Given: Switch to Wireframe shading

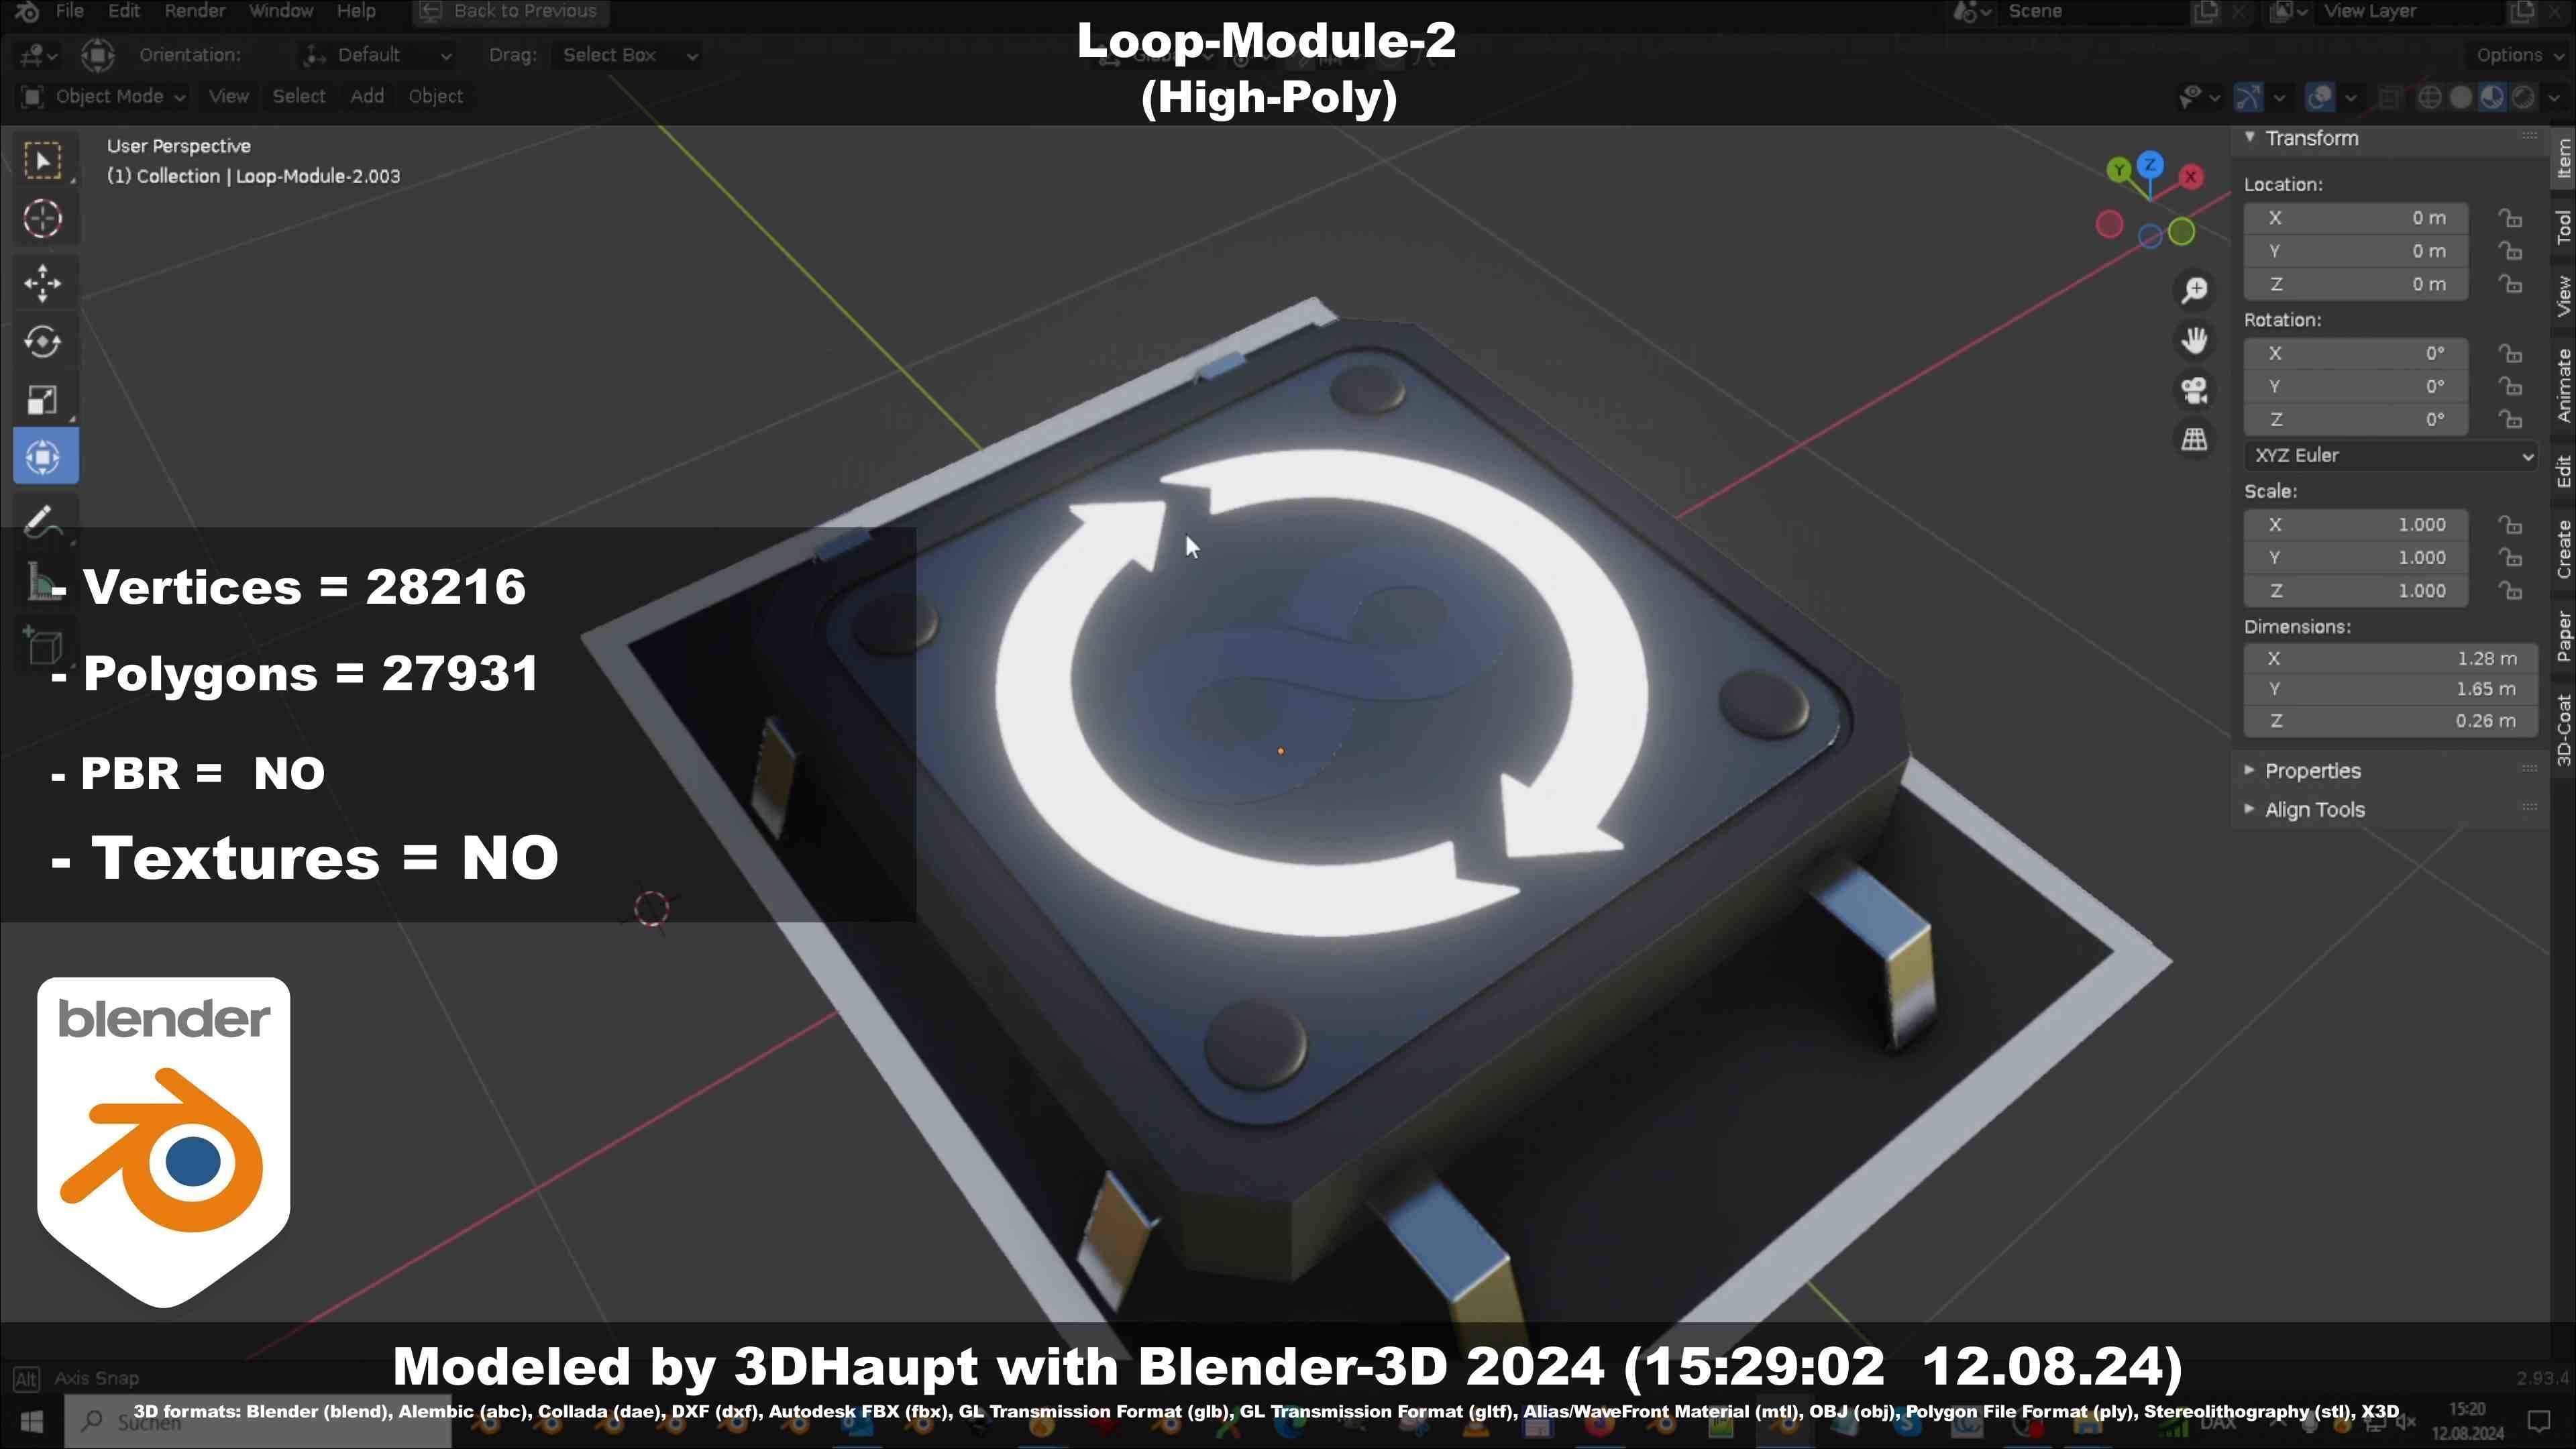Looking at the screenshot, I should 2429,97.
